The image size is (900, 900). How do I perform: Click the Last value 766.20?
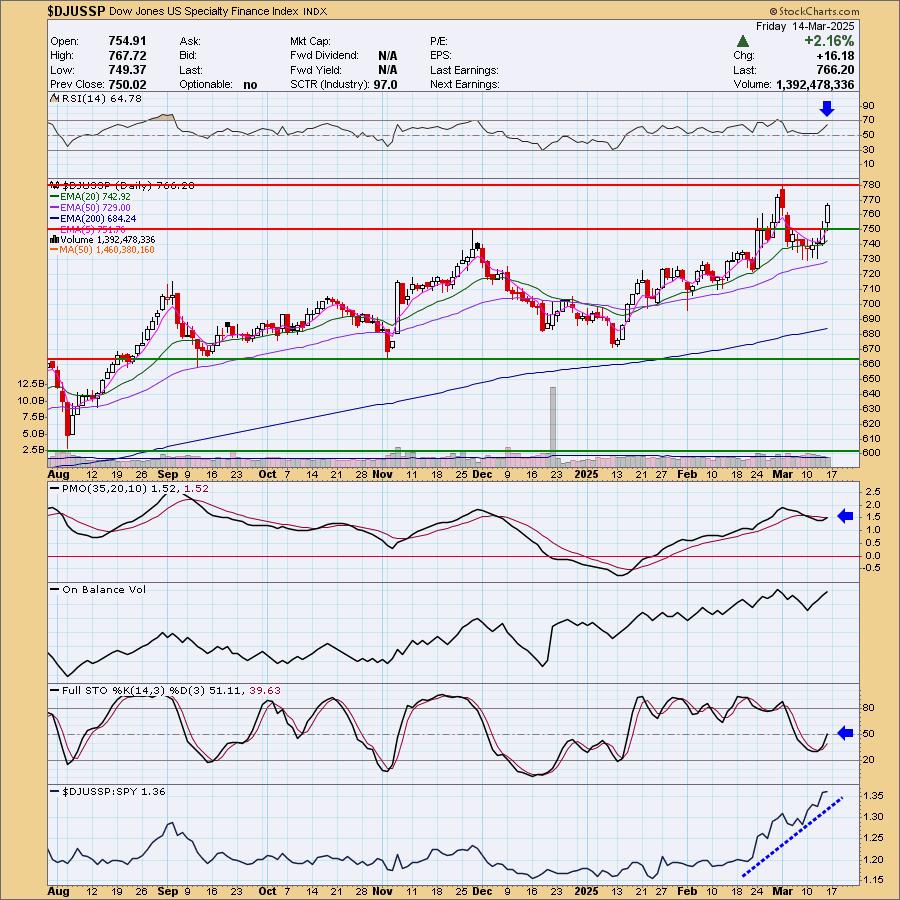tap(835, 70)
